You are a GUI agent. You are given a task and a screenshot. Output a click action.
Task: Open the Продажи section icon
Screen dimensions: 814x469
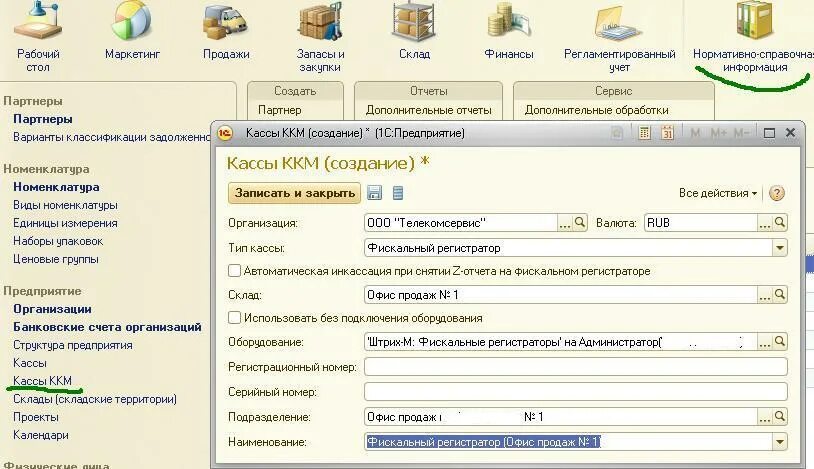click(x=226, y=22)
